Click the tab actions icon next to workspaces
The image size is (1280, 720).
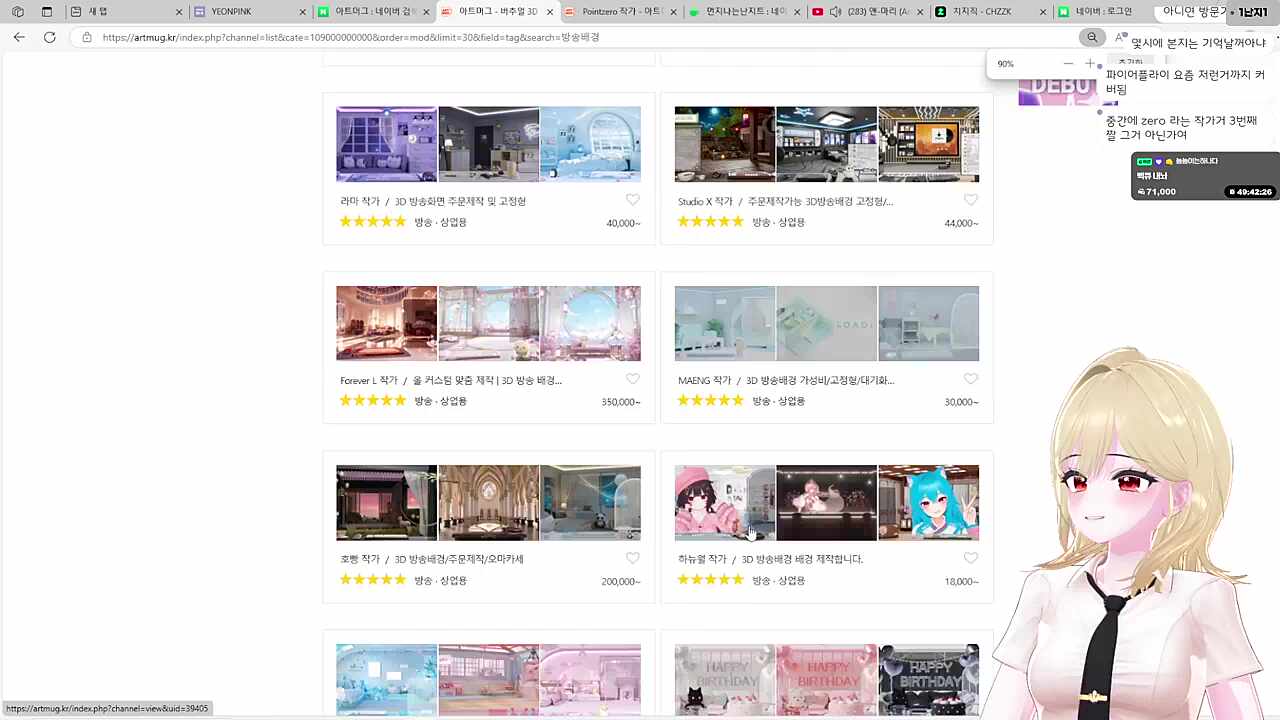tap(47, 12)
